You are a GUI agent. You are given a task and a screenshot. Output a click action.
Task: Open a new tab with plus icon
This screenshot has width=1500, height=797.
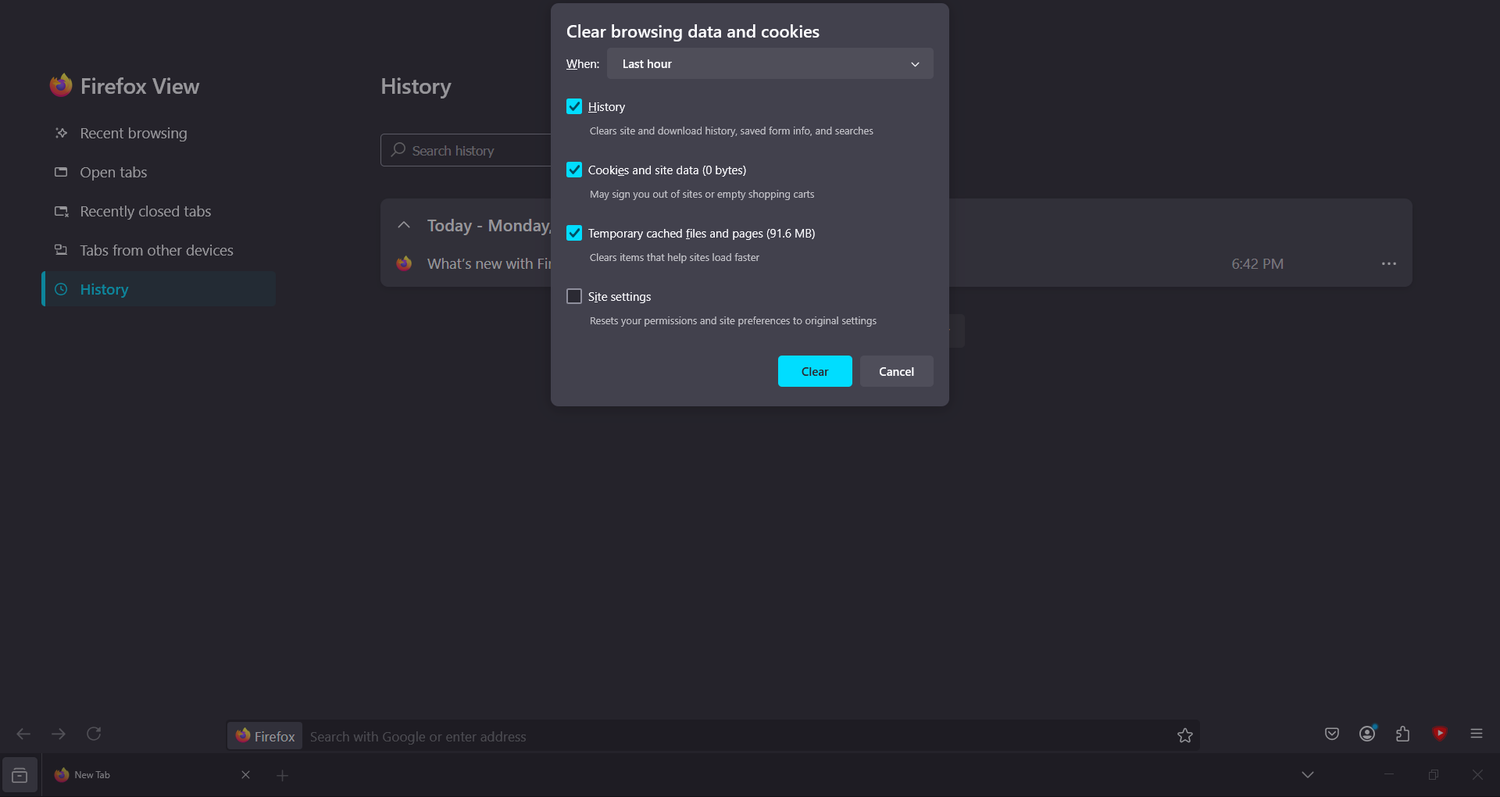tap(282, 775)
